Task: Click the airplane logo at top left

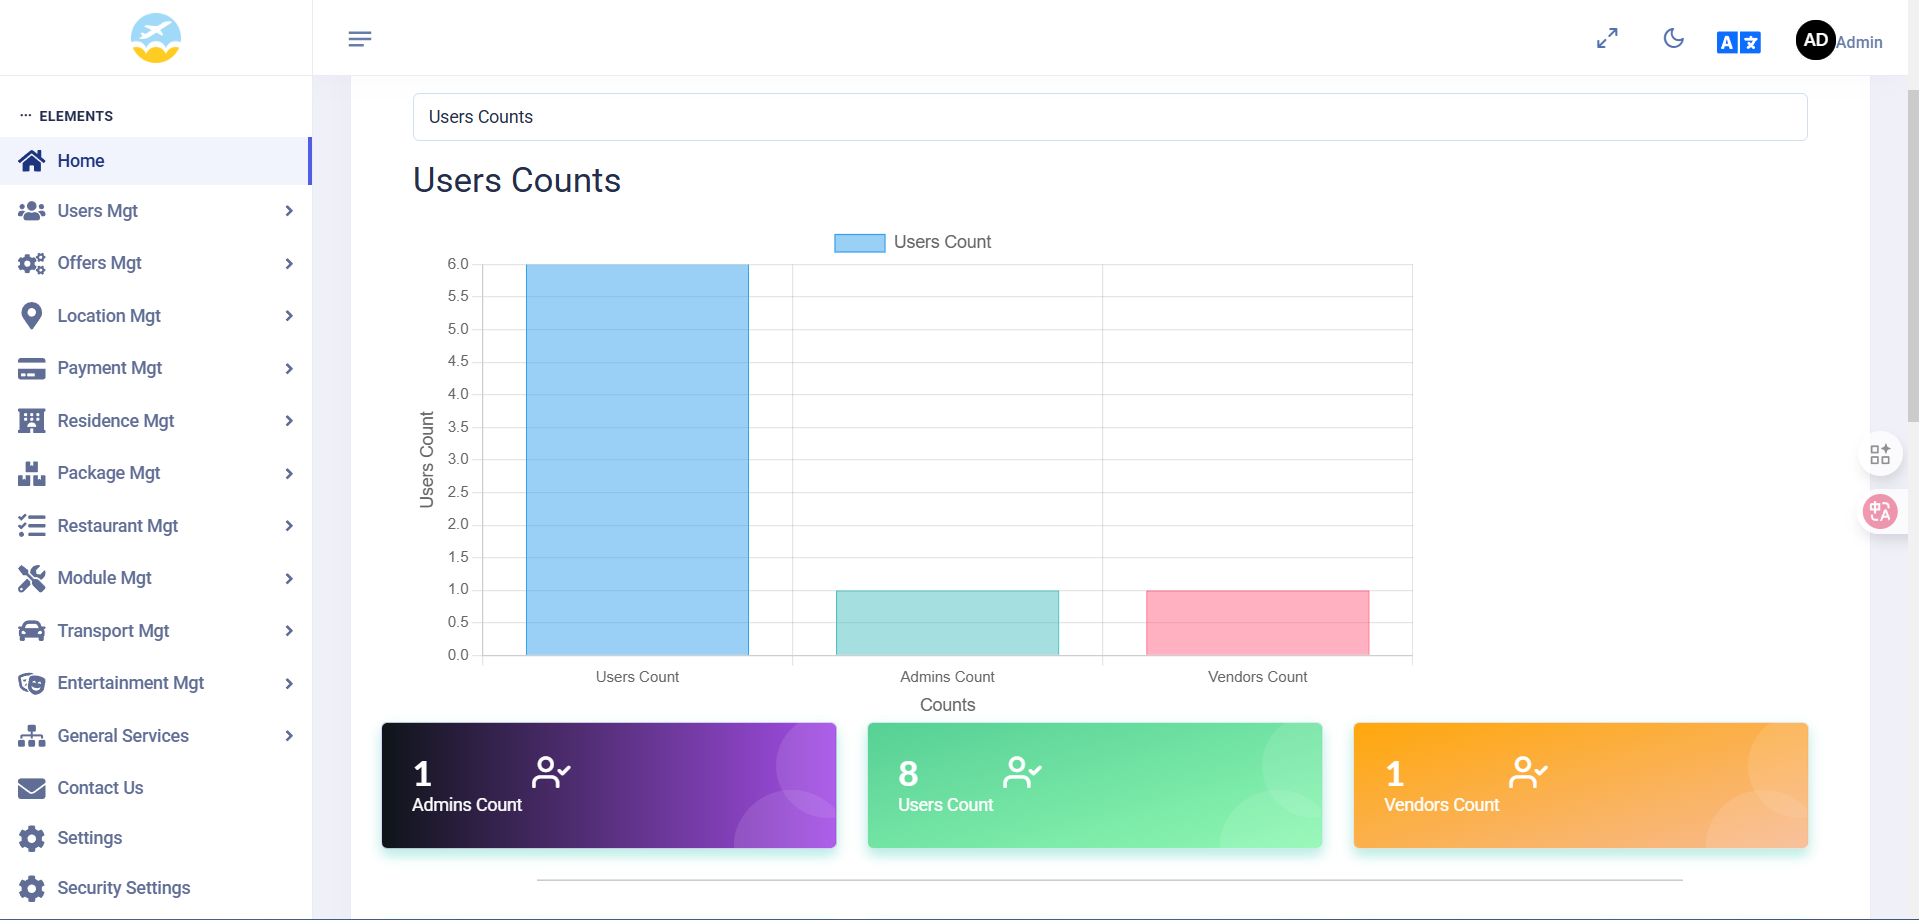Action: (156, 38)
